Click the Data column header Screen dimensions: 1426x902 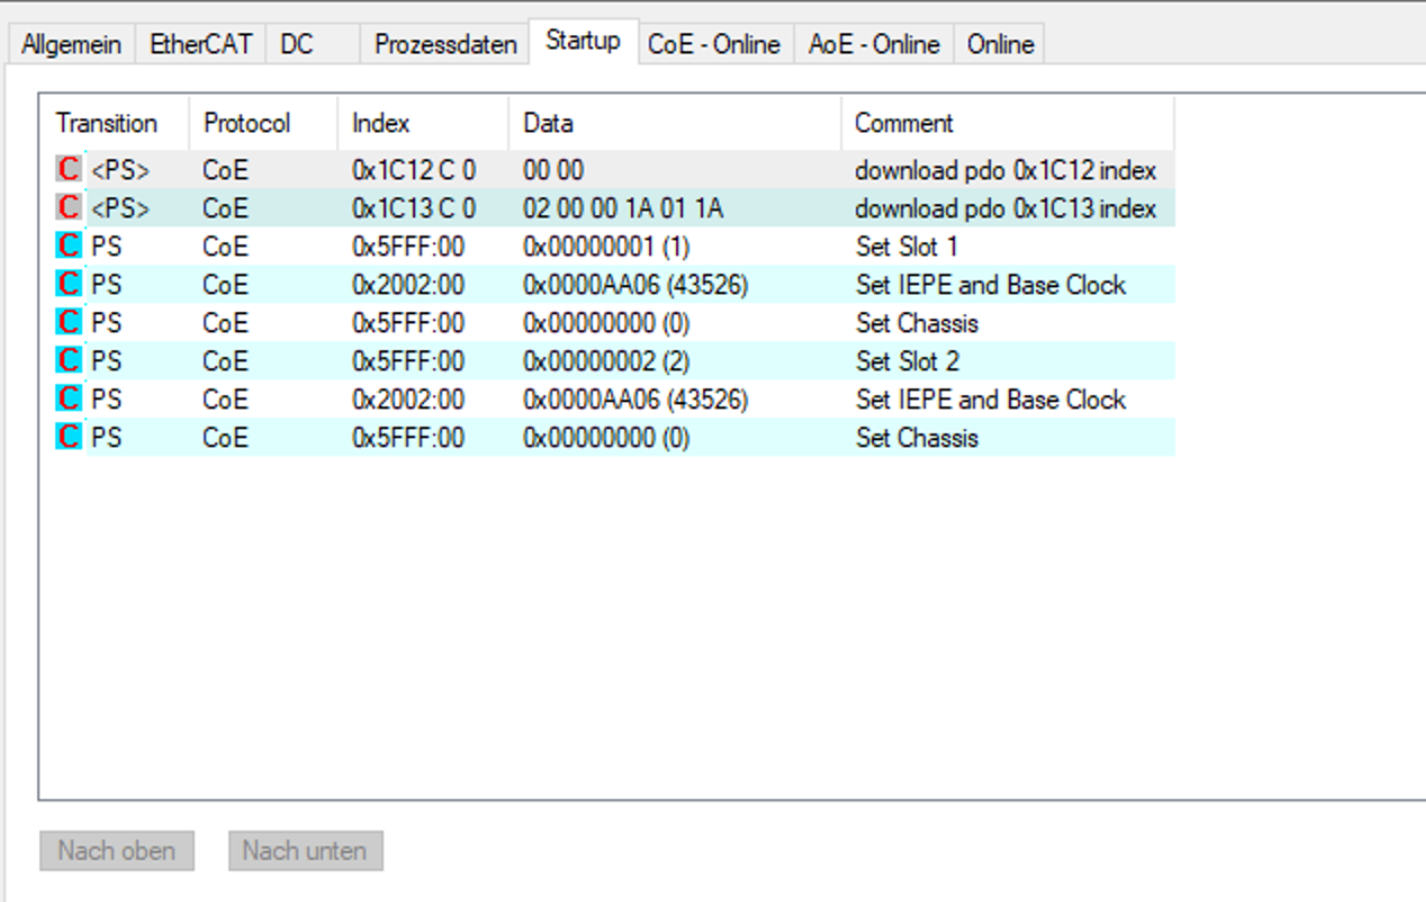[x=675, y=123]
